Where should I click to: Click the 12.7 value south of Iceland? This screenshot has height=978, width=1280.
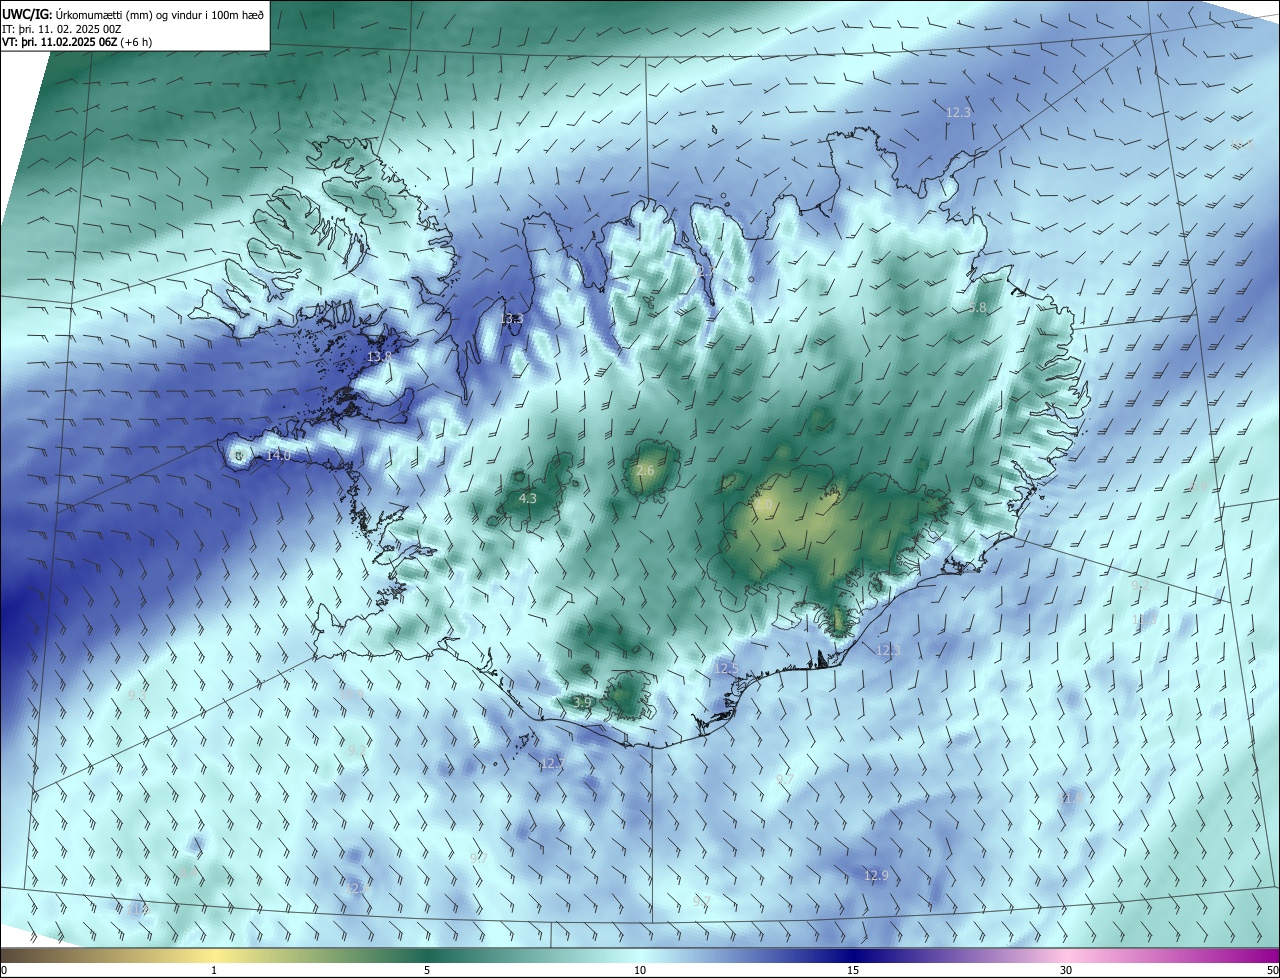[552, 764]
